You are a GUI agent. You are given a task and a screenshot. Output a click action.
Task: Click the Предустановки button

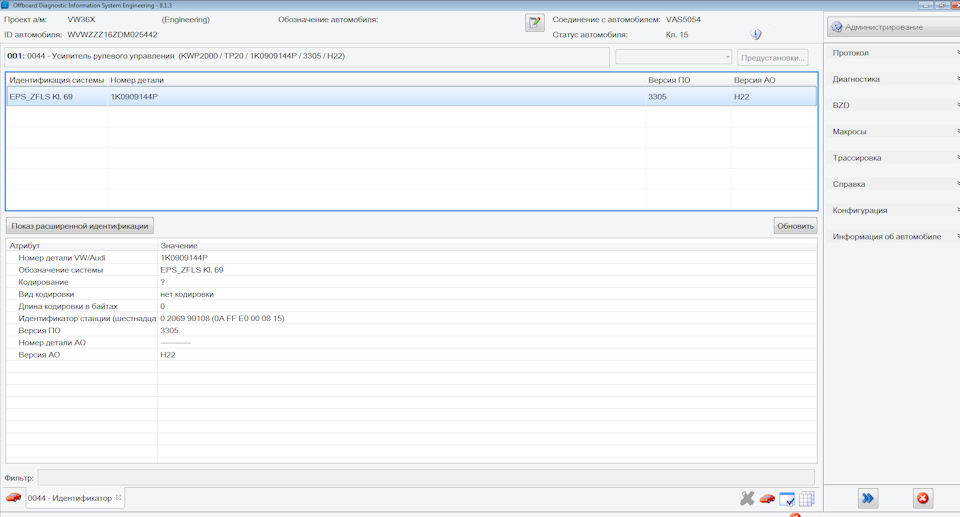[x=773, y=58]
